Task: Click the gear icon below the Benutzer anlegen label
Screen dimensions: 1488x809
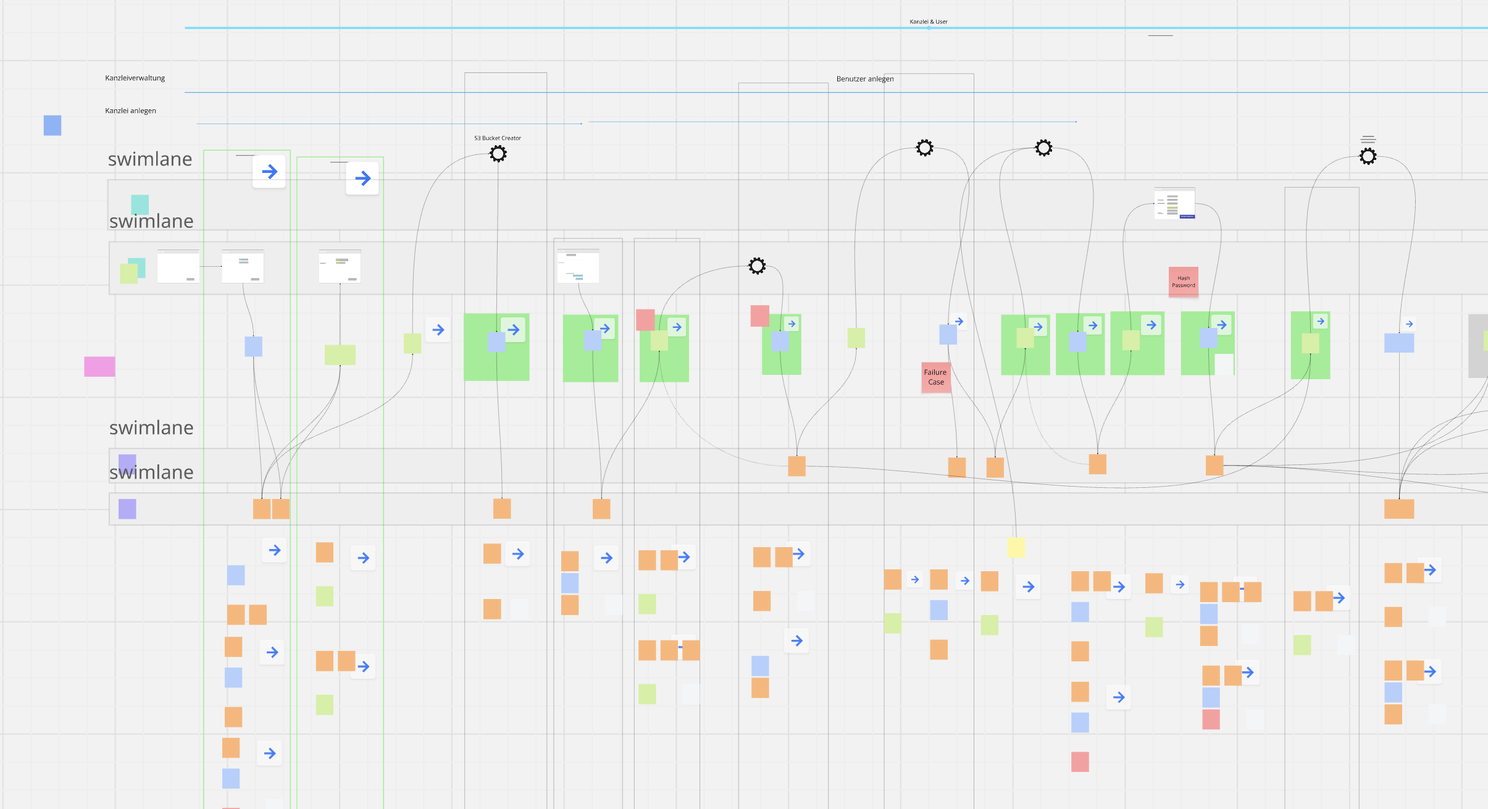Action: pyautogui.click(x=923, y=147)
